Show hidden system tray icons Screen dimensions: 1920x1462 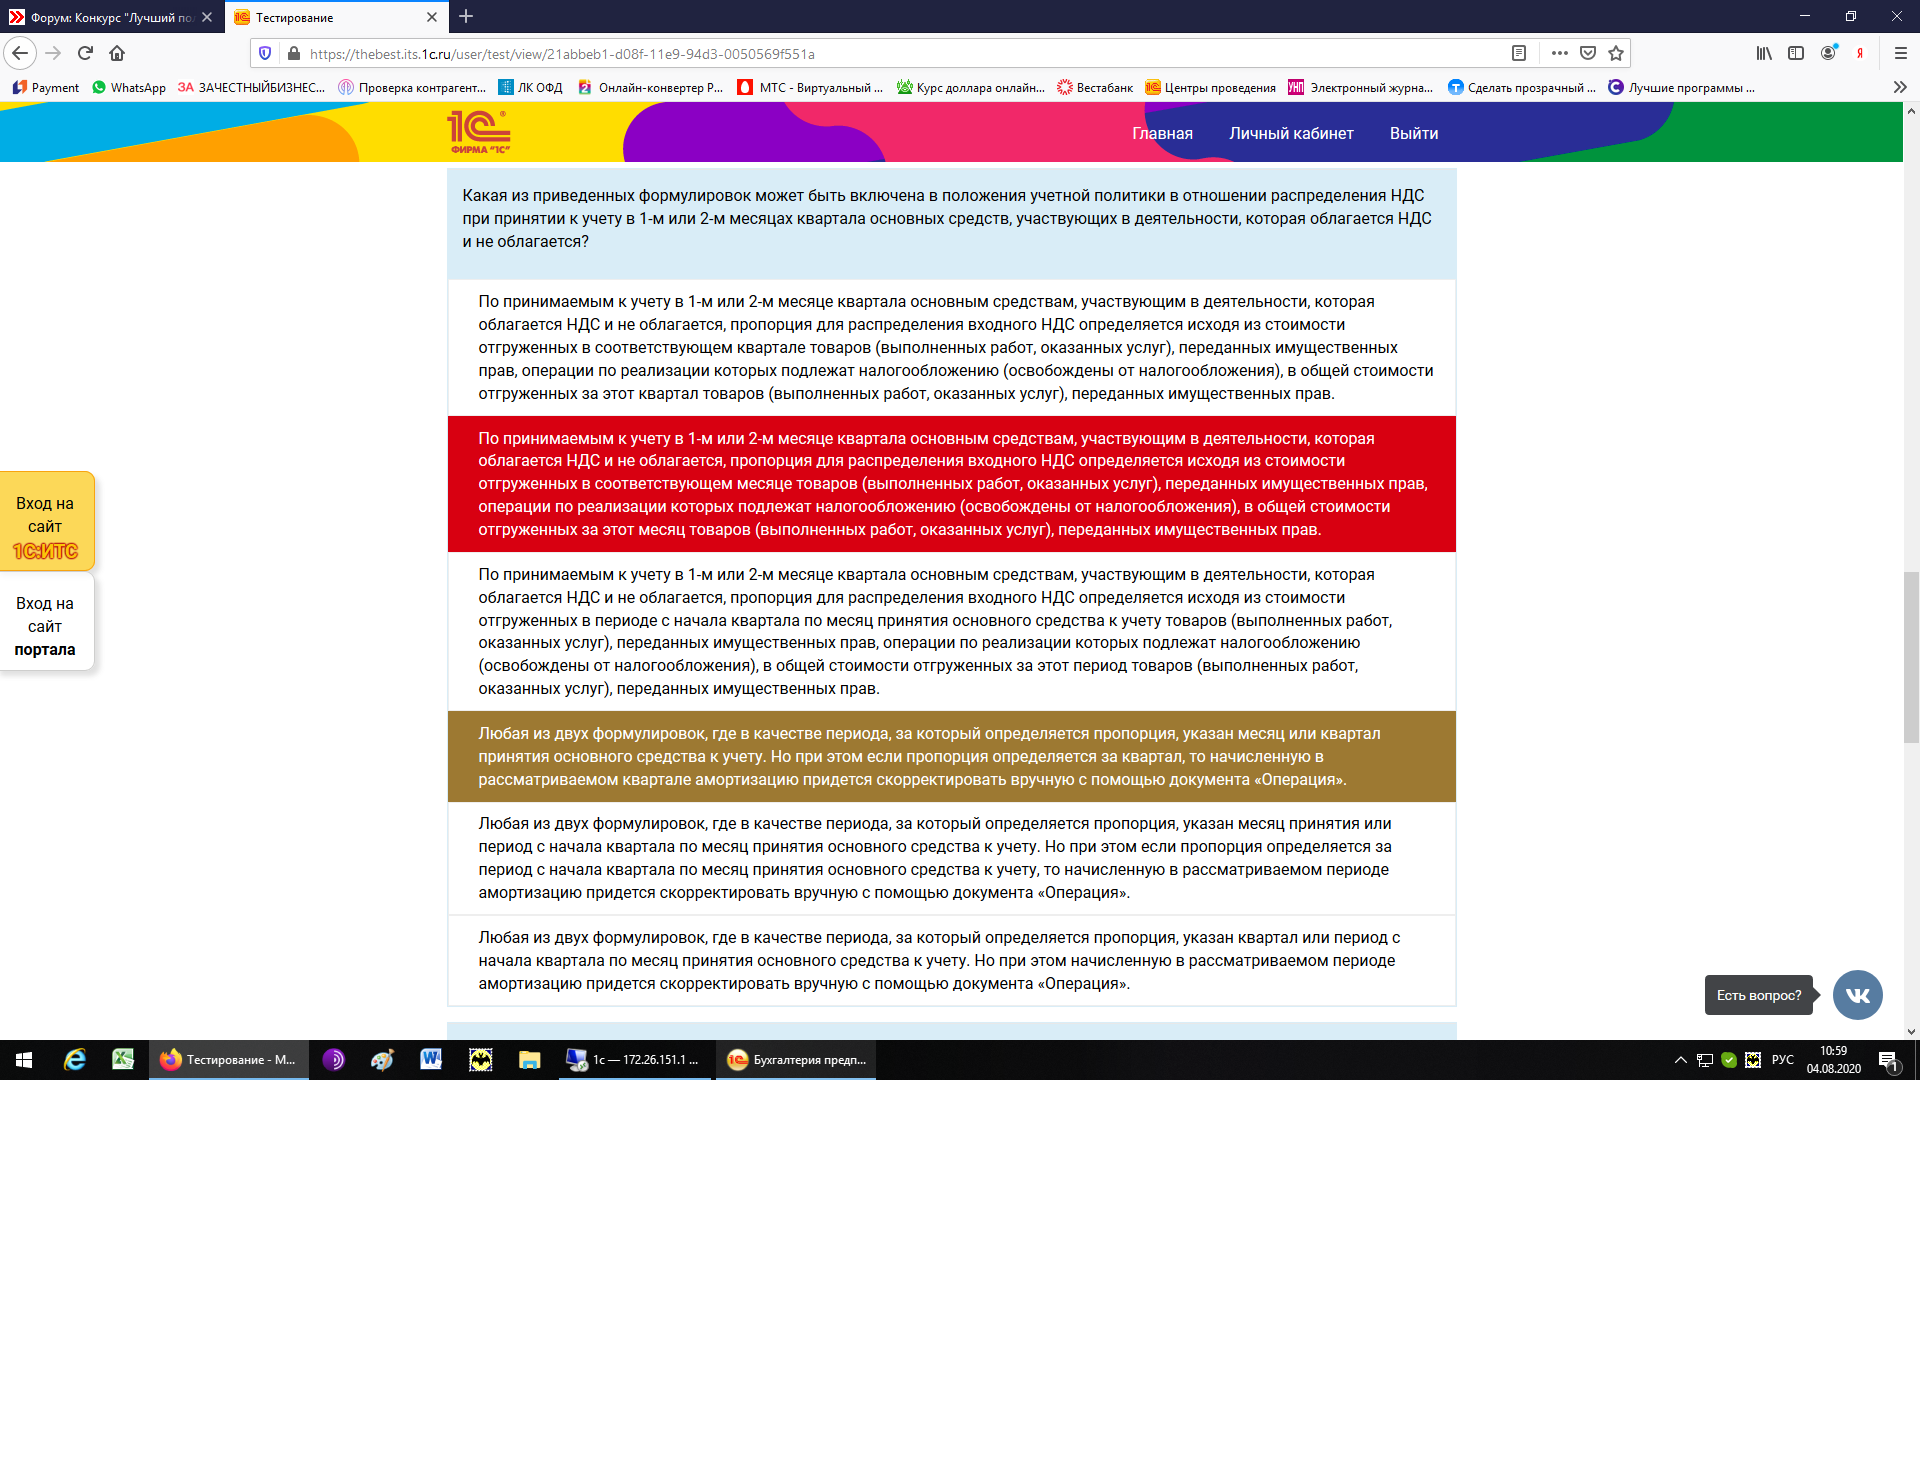[1680, 1060]
